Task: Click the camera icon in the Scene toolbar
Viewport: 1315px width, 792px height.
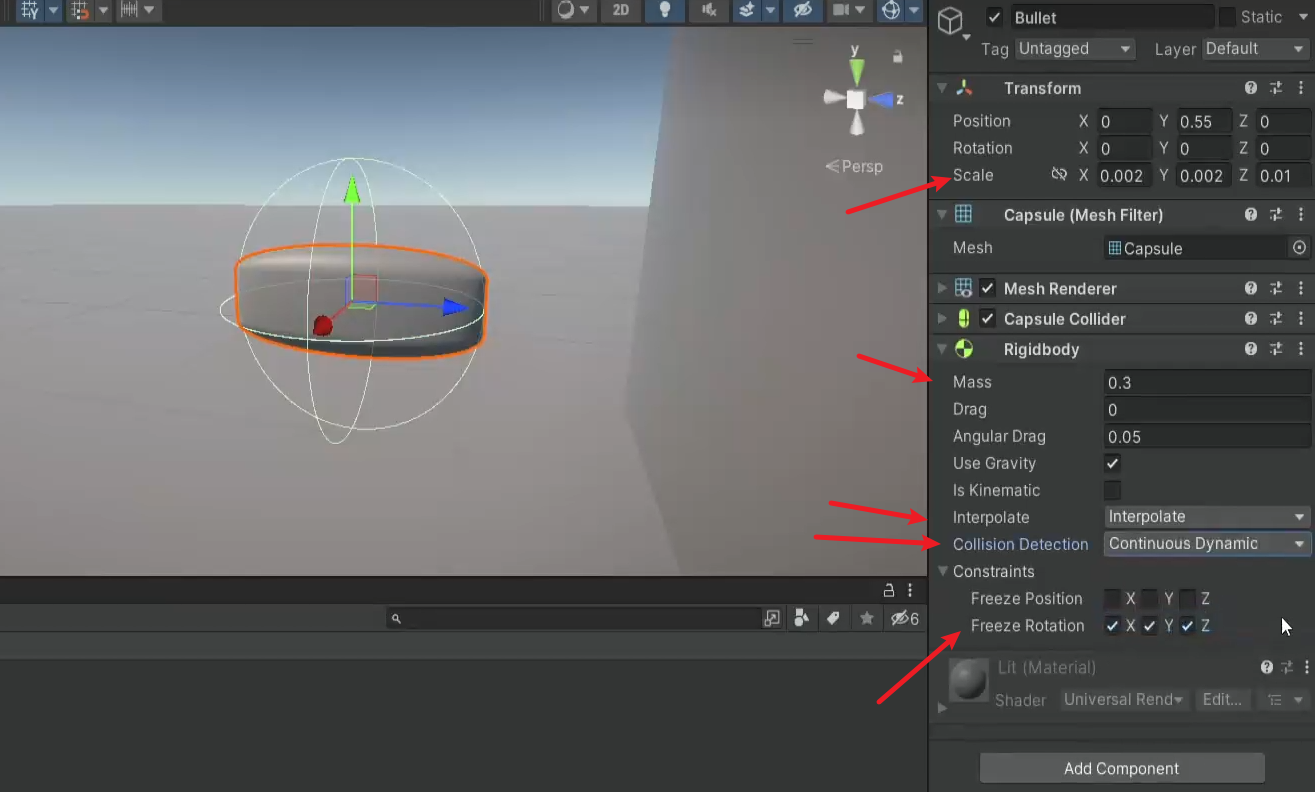Action: click(x=843, y=11)
